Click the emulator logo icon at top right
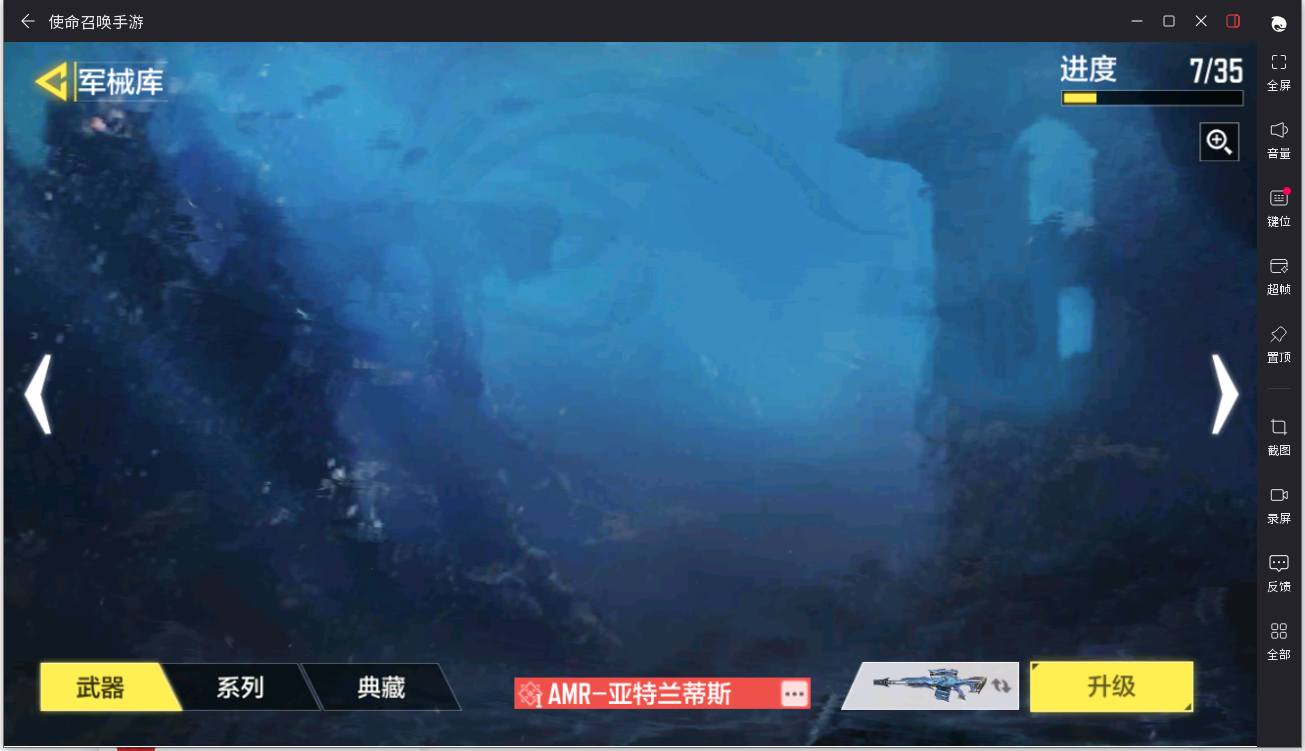 [x=1278, y=24]
